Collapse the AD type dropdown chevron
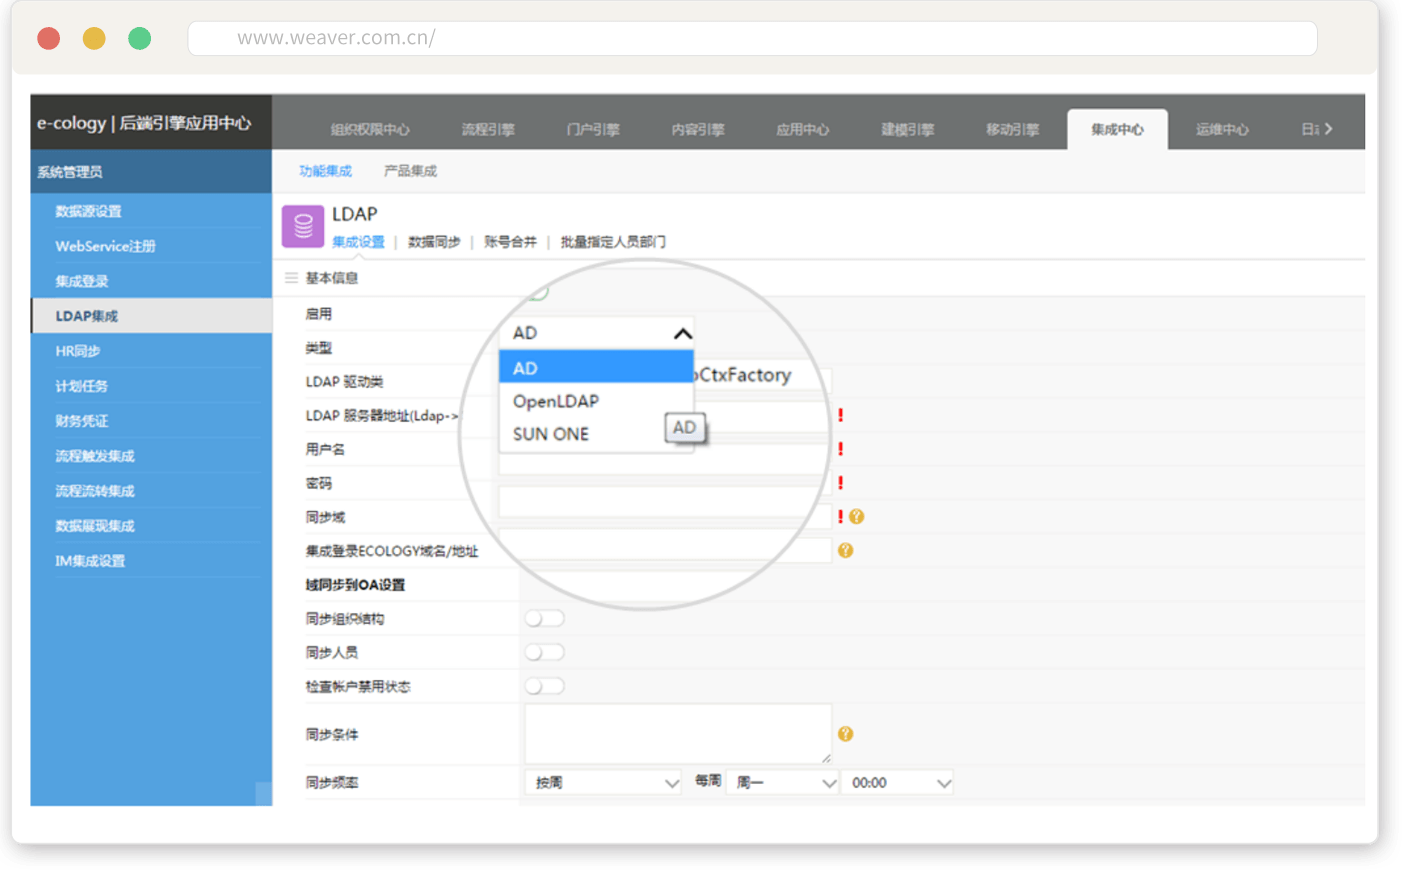 pos(682,334)
